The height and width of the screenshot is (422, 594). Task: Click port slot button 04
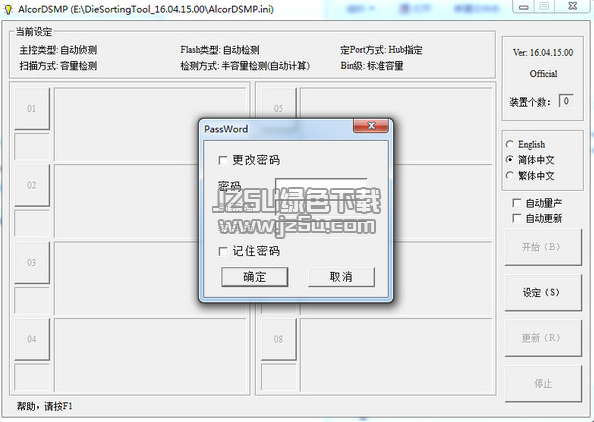coord(32,339)
